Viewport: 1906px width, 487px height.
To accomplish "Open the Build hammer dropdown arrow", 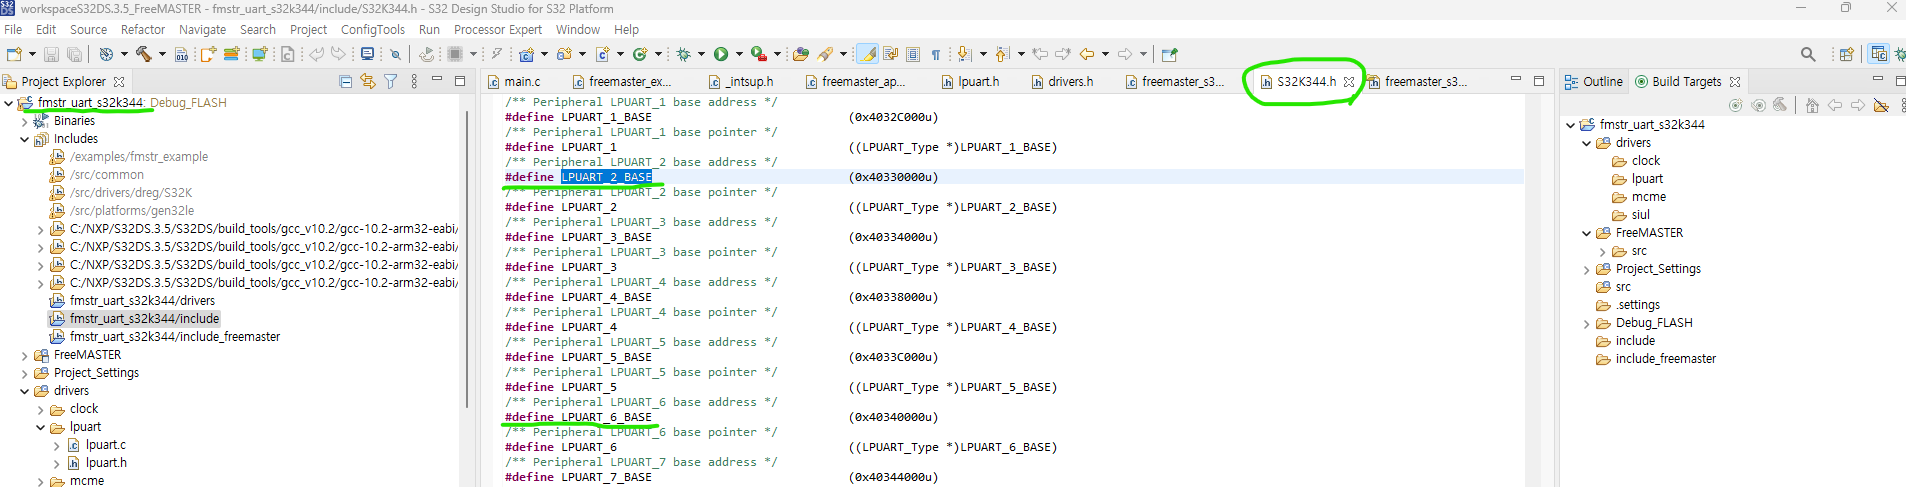I will pos(161,54).
